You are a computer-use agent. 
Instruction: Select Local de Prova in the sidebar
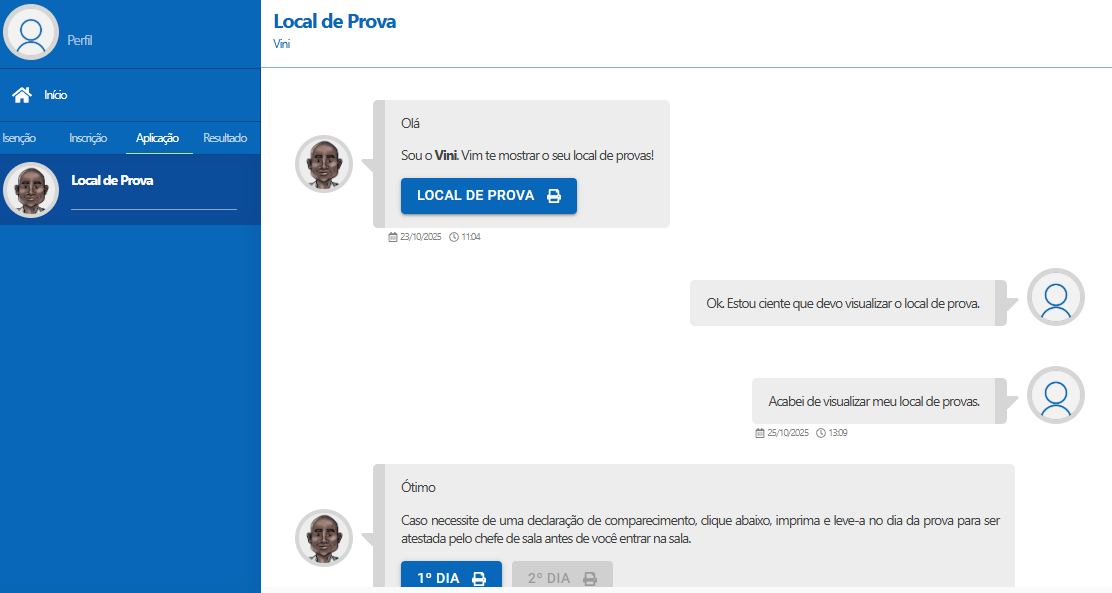(110, 180)
